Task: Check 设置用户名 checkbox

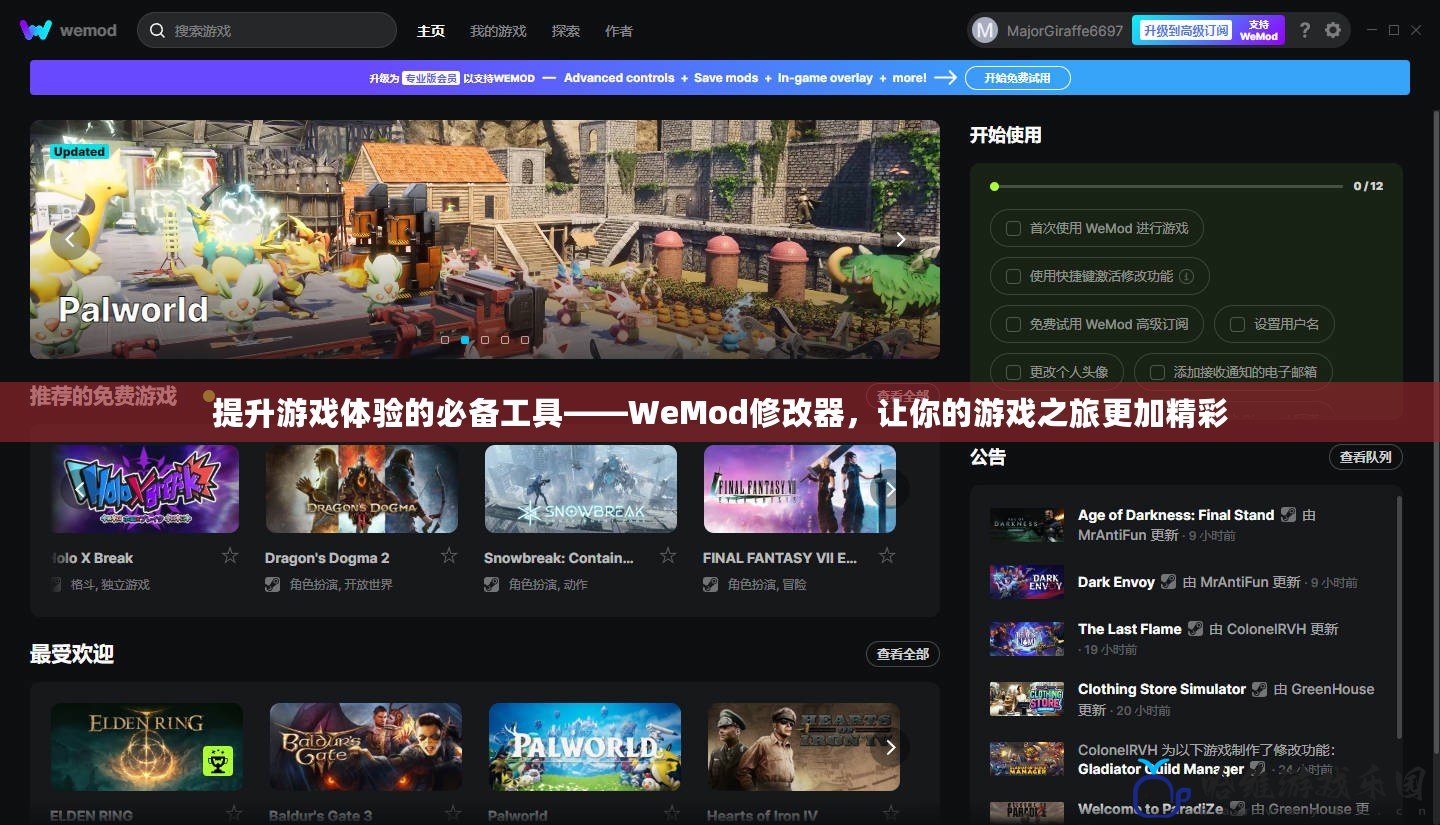Action: pyautogui.click(x=1237, y=324)
